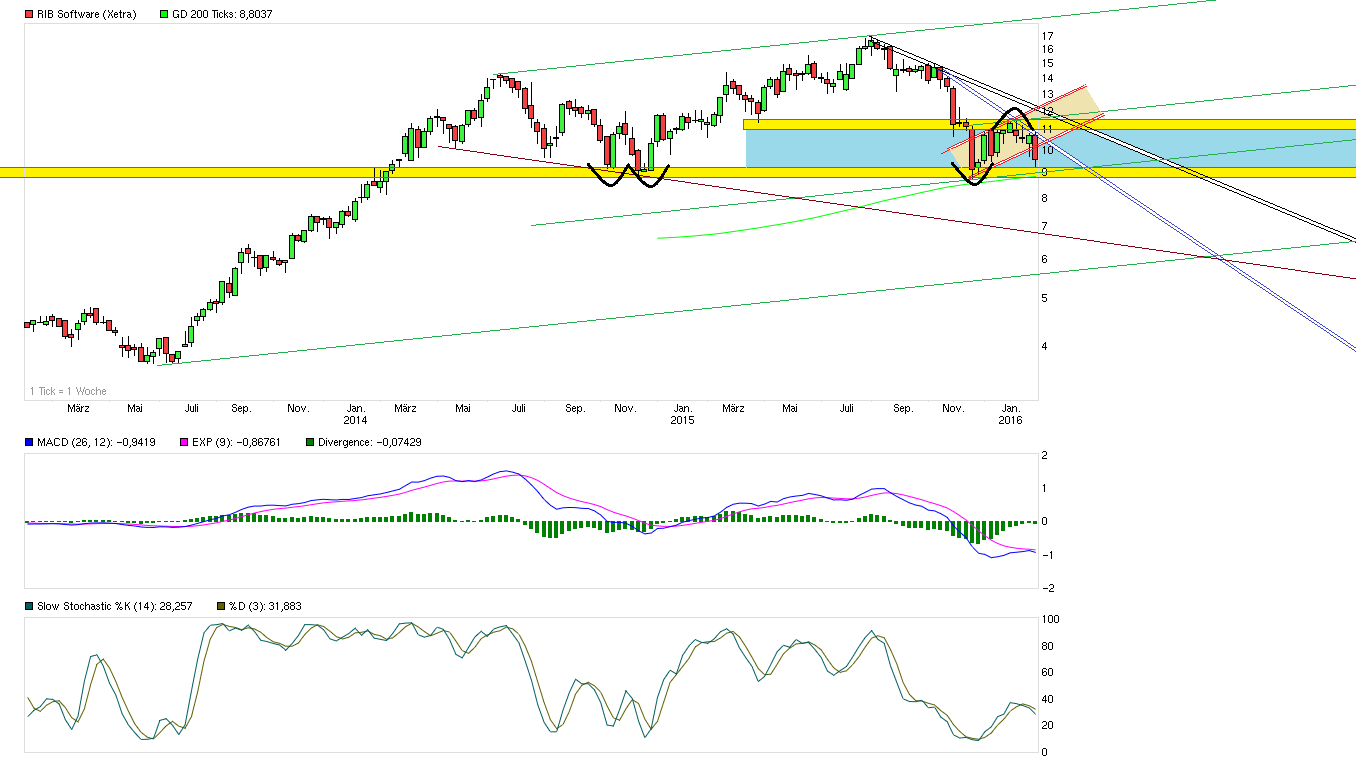The width and height of the screenshot is (1356, 773).
Task: Select the "EXP (9): -0,86761" label
Action: tap(238, 442)
